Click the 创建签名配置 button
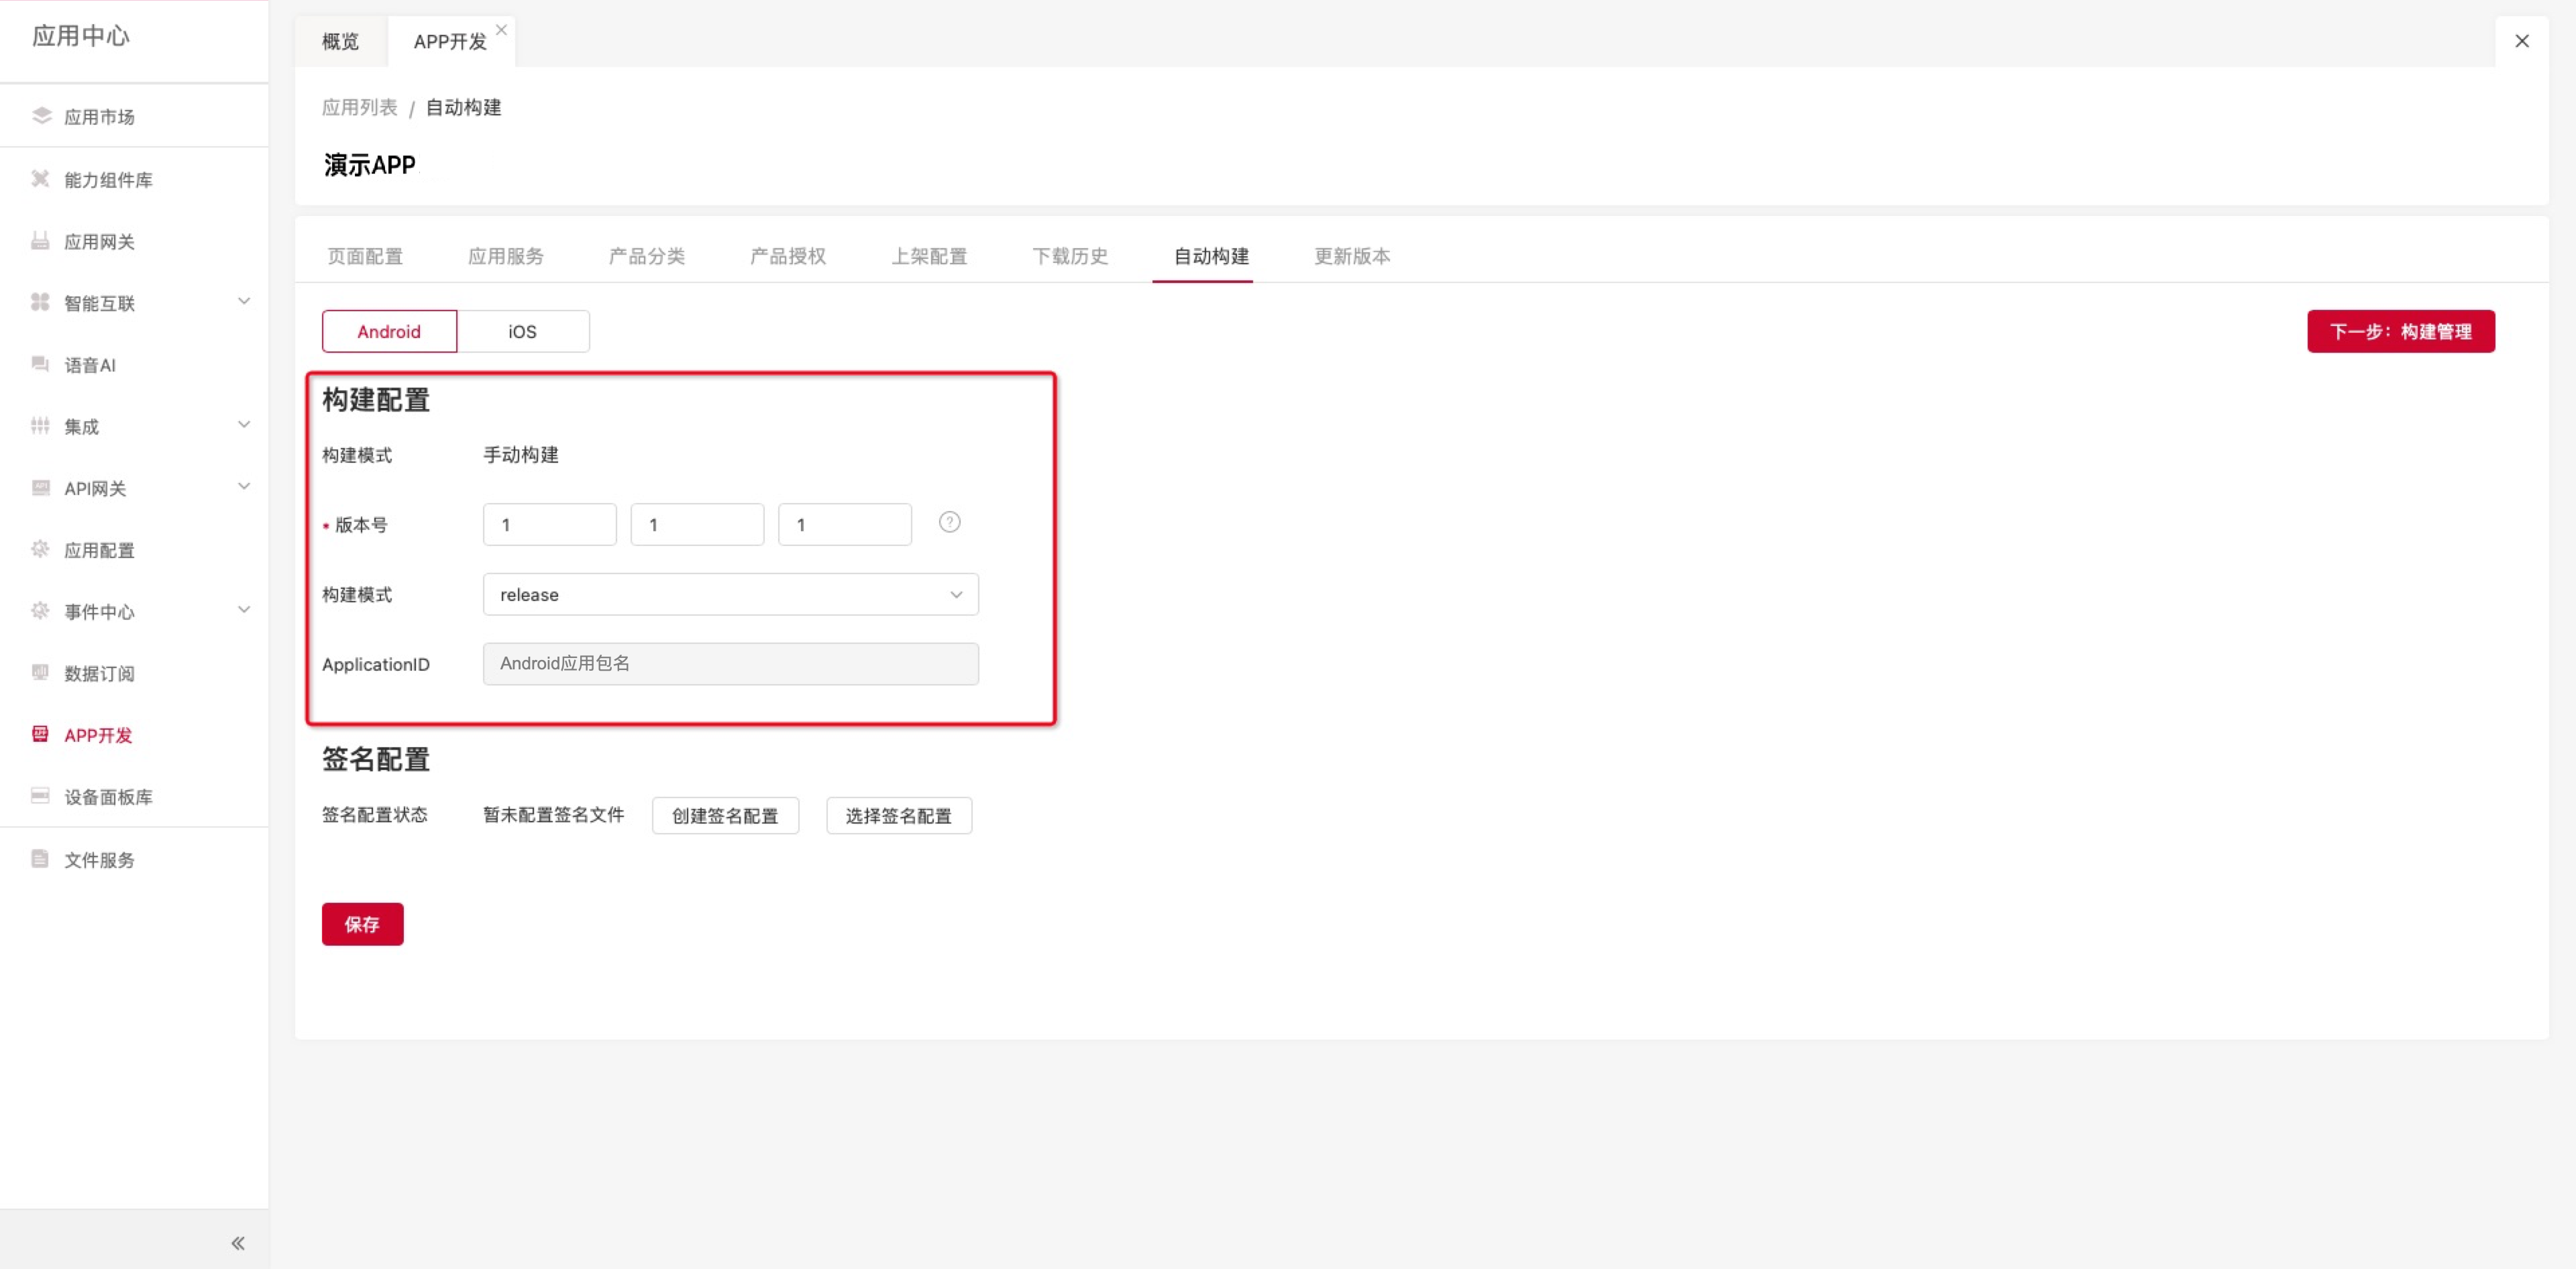The image size is (2576, 1269). point(725,815)
